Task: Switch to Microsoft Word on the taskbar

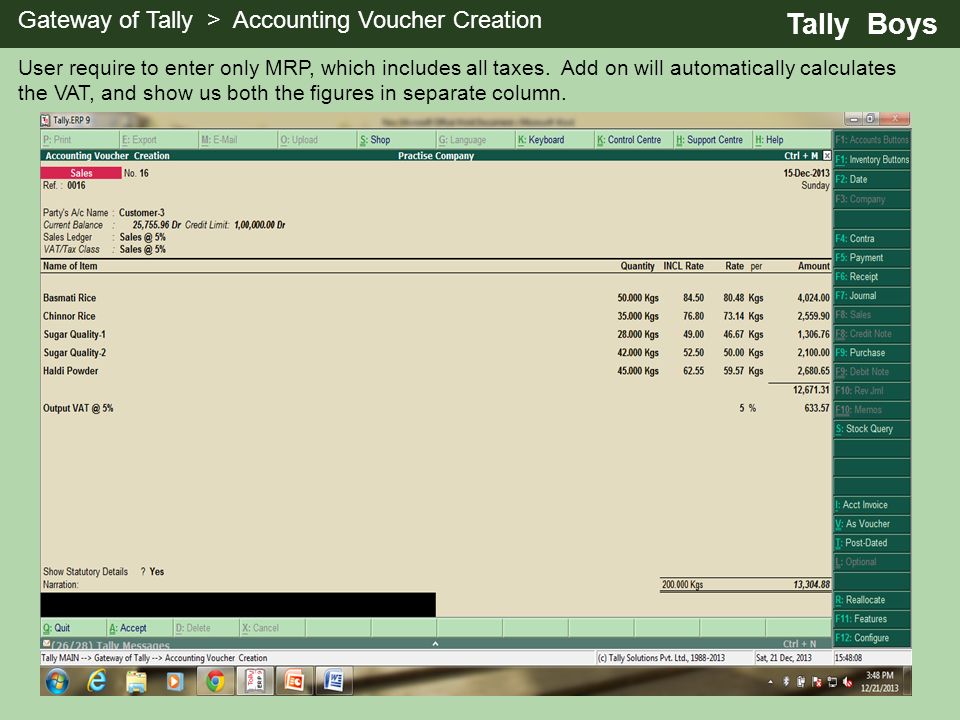Action: click(x=334, y=681)
